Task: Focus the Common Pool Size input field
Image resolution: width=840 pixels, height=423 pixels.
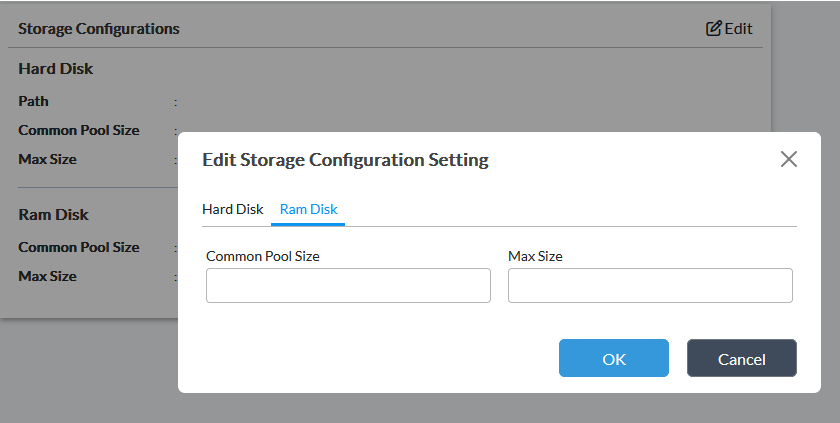Action: (348, 285)
